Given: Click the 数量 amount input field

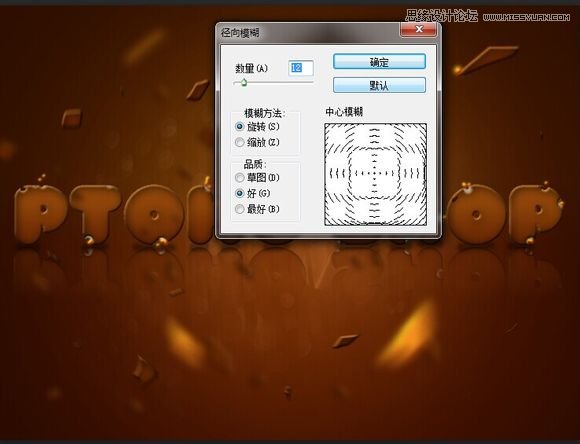Looking at the screenshot, I should point(301,68).
